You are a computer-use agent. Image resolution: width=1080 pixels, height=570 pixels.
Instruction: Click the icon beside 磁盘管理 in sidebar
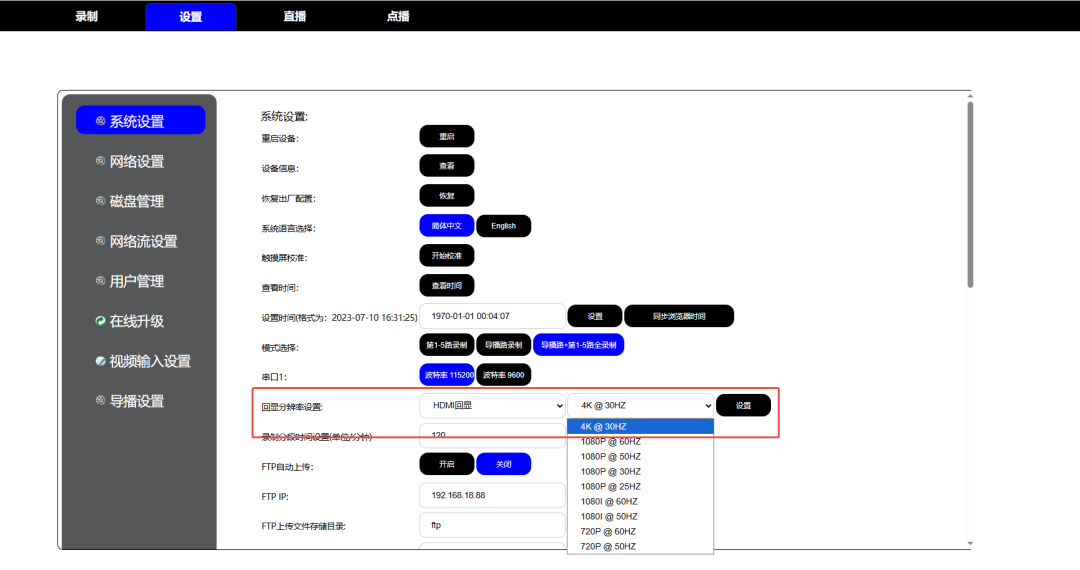coord(101,201)
